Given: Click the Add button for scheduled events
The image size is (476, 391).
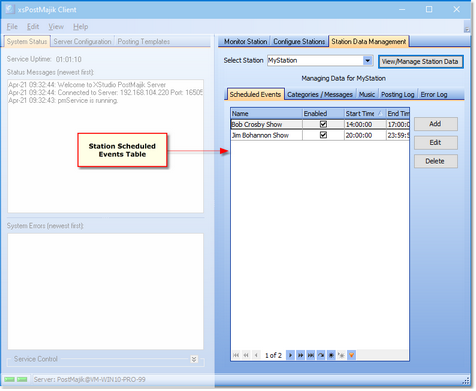Looking at the screenshot, I should pos(435,124).
